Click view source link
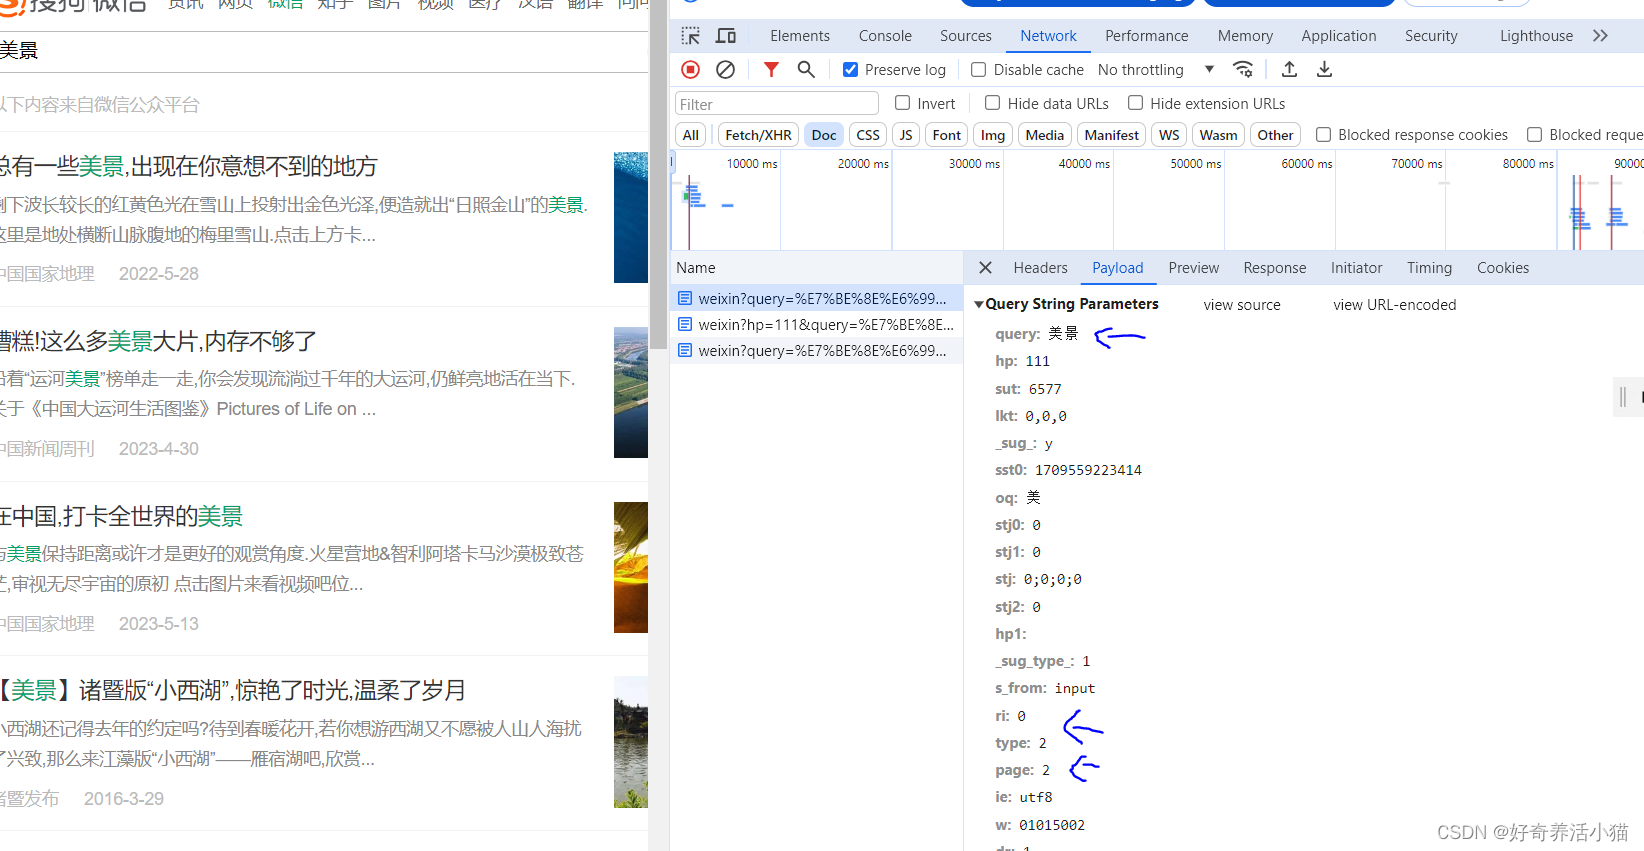The height and width of the screenshot is (851, 1644). [x=1242, y=305]
